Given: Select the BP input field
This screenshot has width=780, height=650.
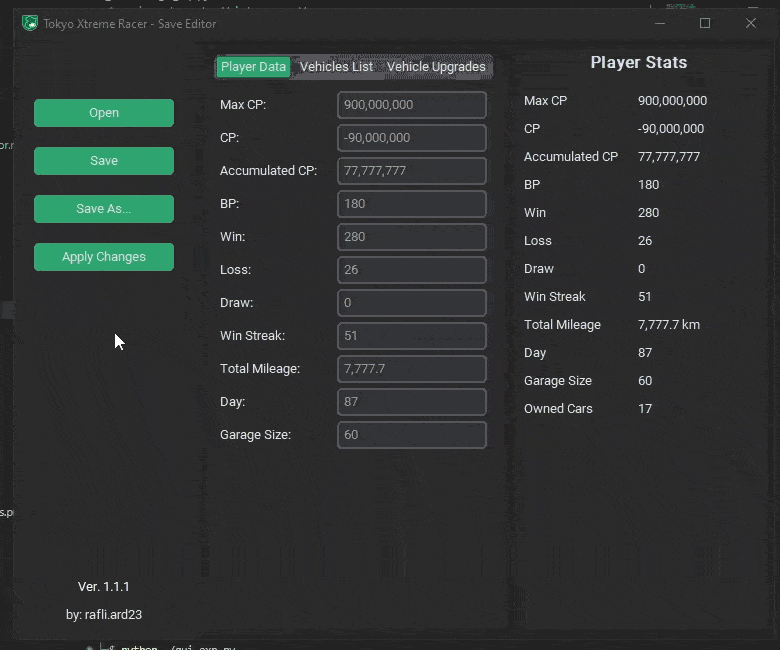Looking at the screenshot, I should (412, 204).
